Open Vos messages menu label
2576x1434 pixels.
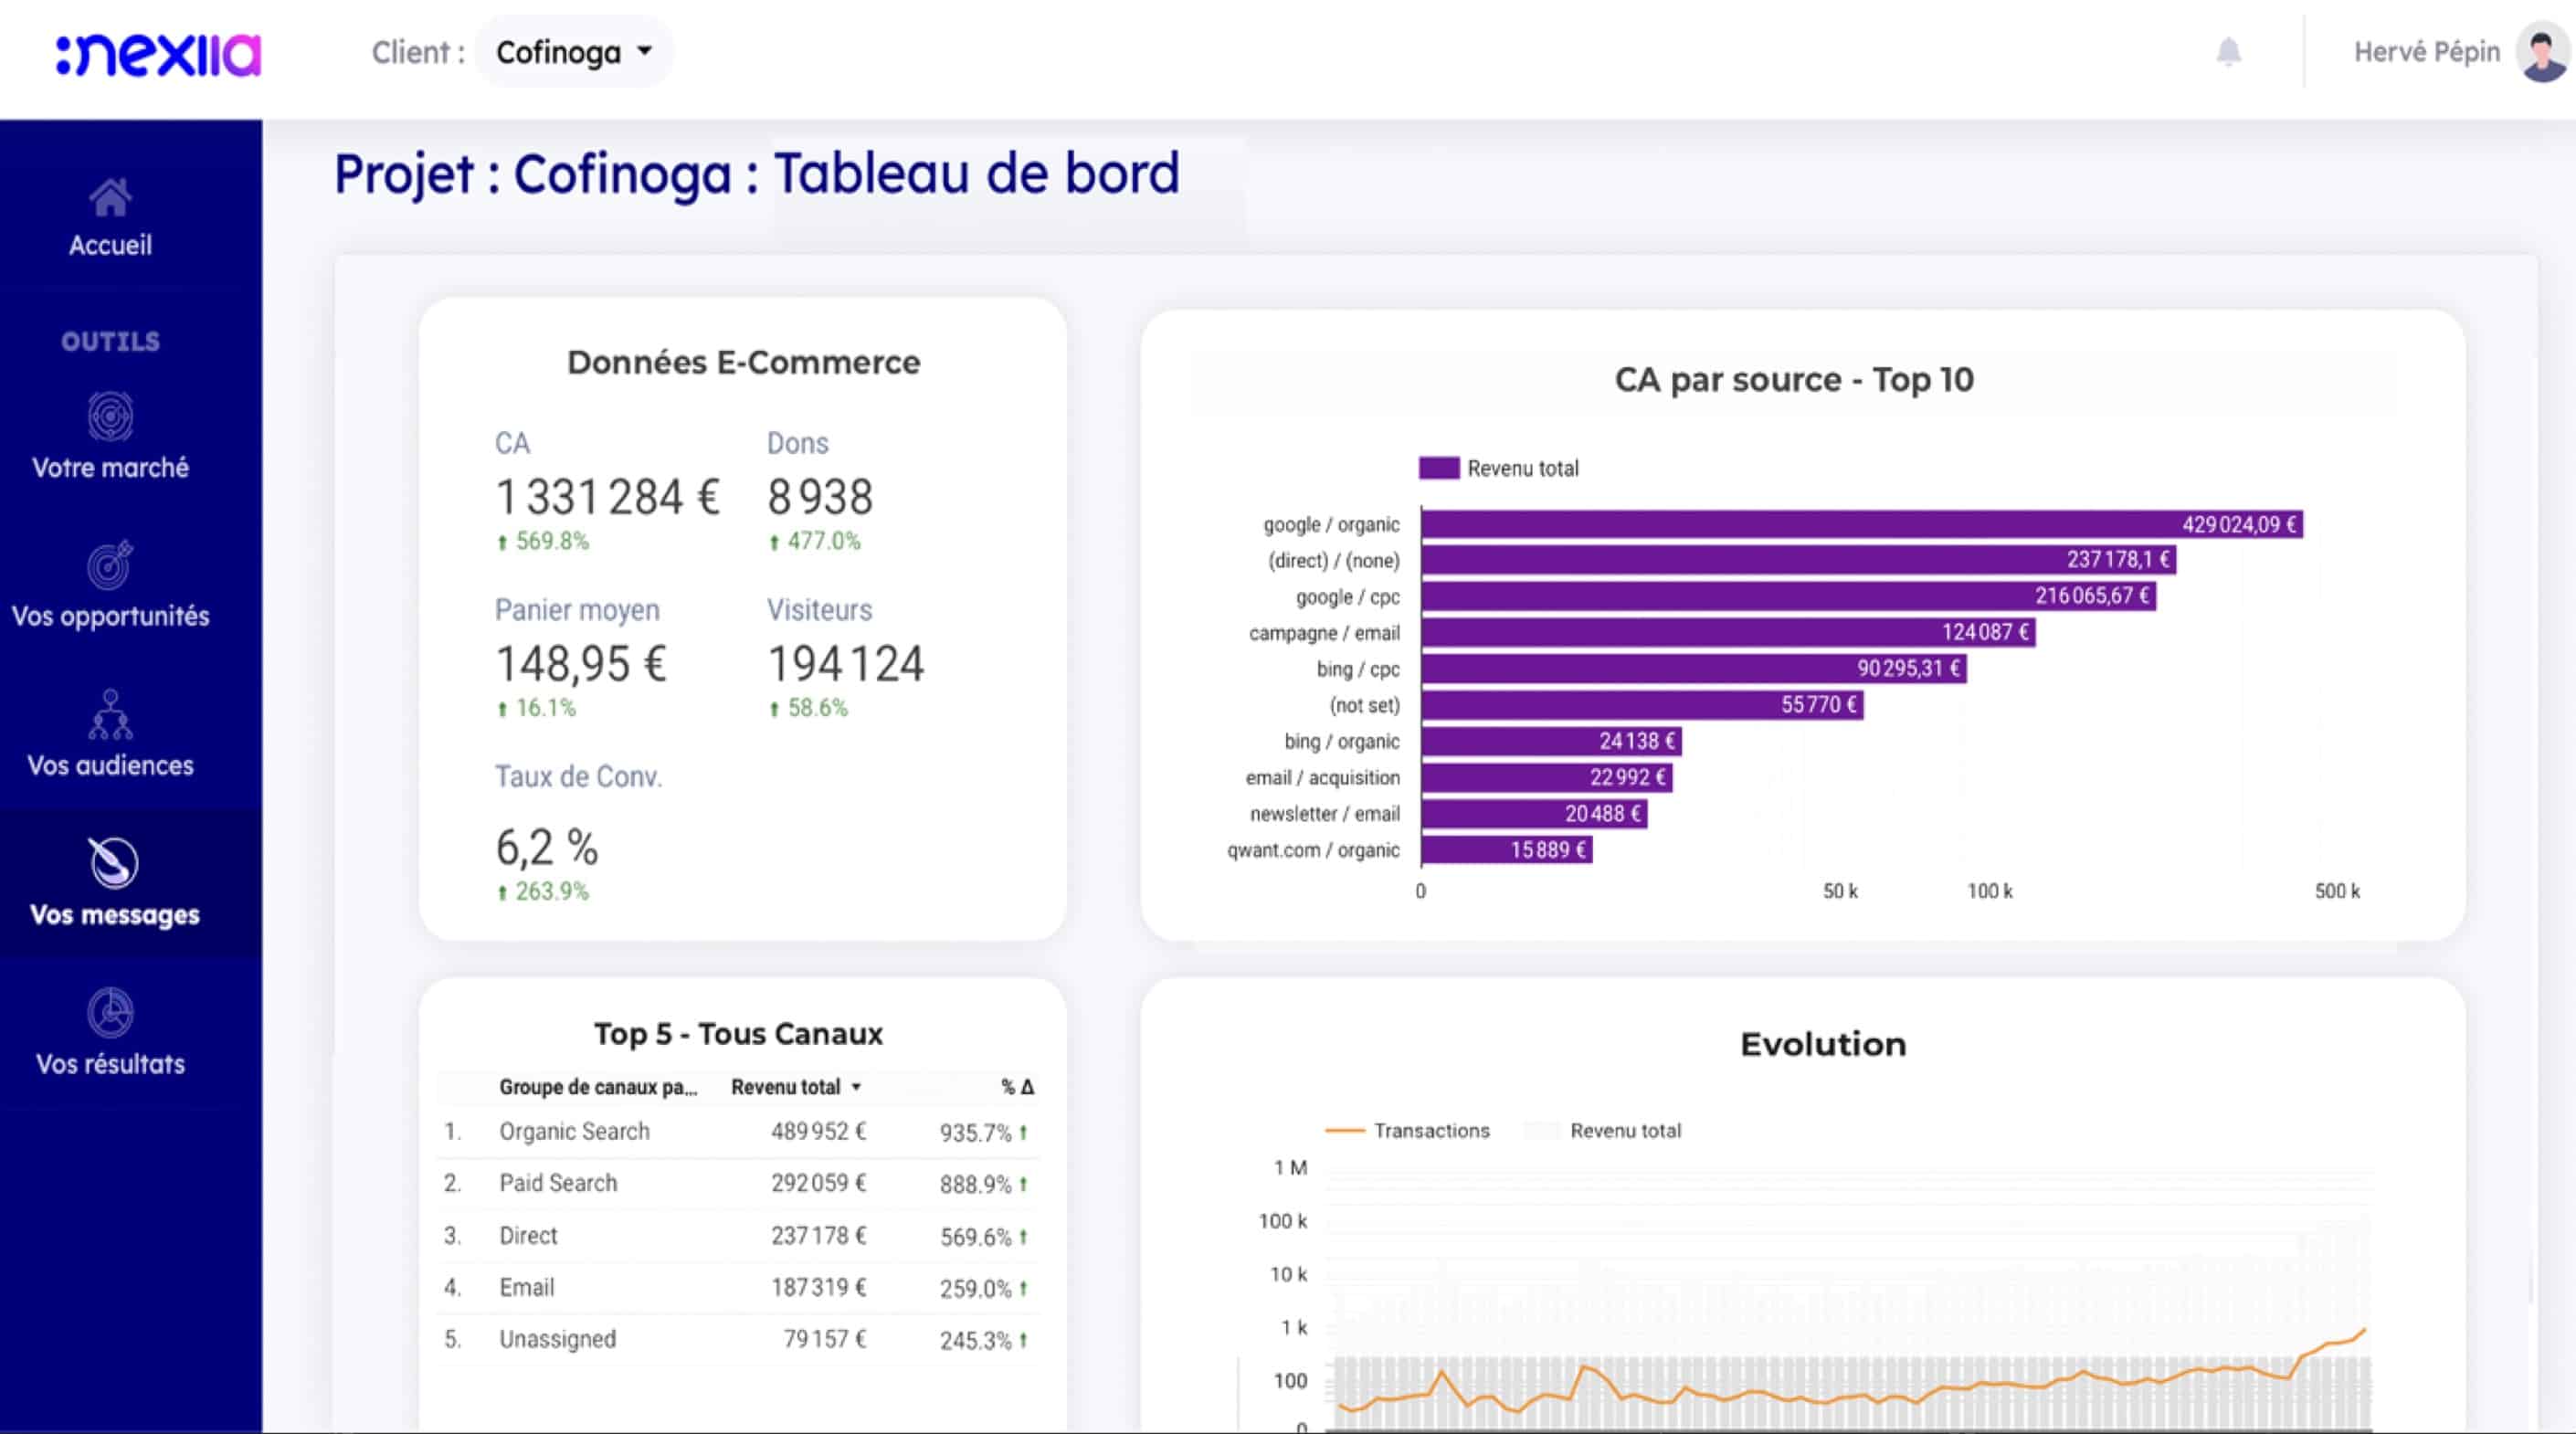tap(114, 915)
